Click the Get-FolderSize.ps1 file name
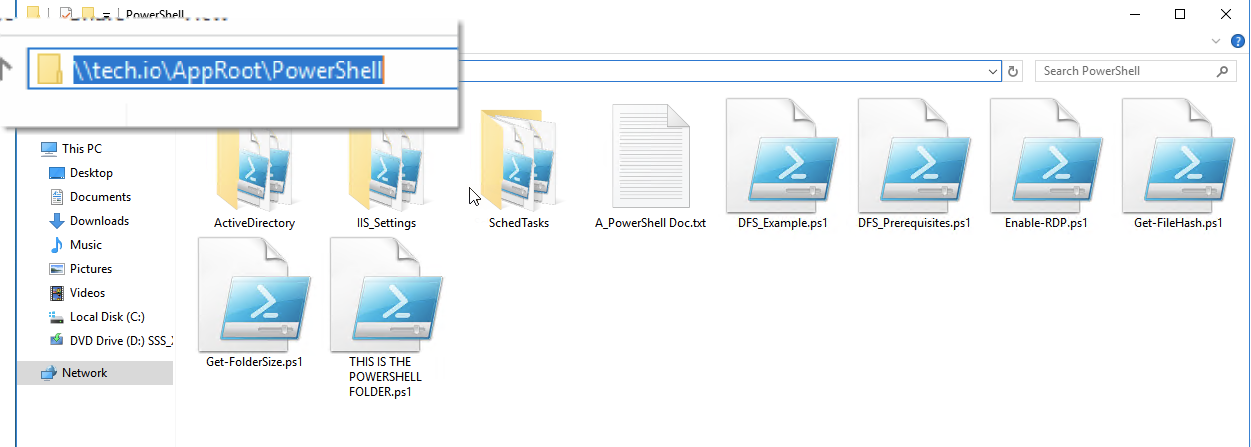Viewport: 1251px width, 447px height. click(254, 362)
